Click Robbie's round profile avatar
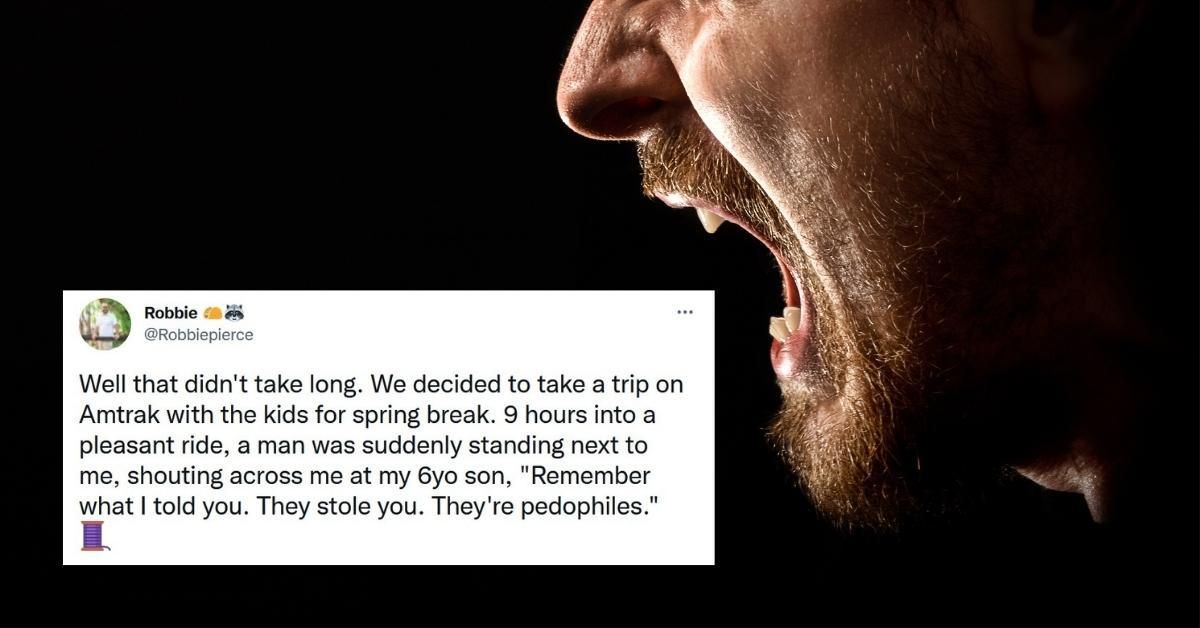1200x628 pixels. point(104,324)
